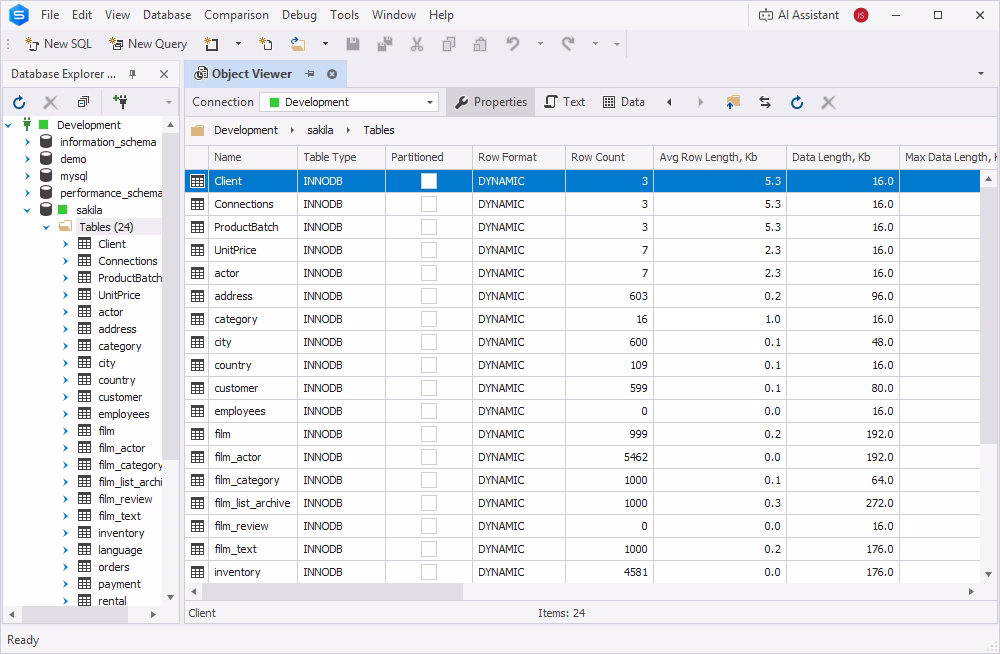Click the delete X icon in Database Explorer toolbar
1000x654 pixels.
point(50,102)
